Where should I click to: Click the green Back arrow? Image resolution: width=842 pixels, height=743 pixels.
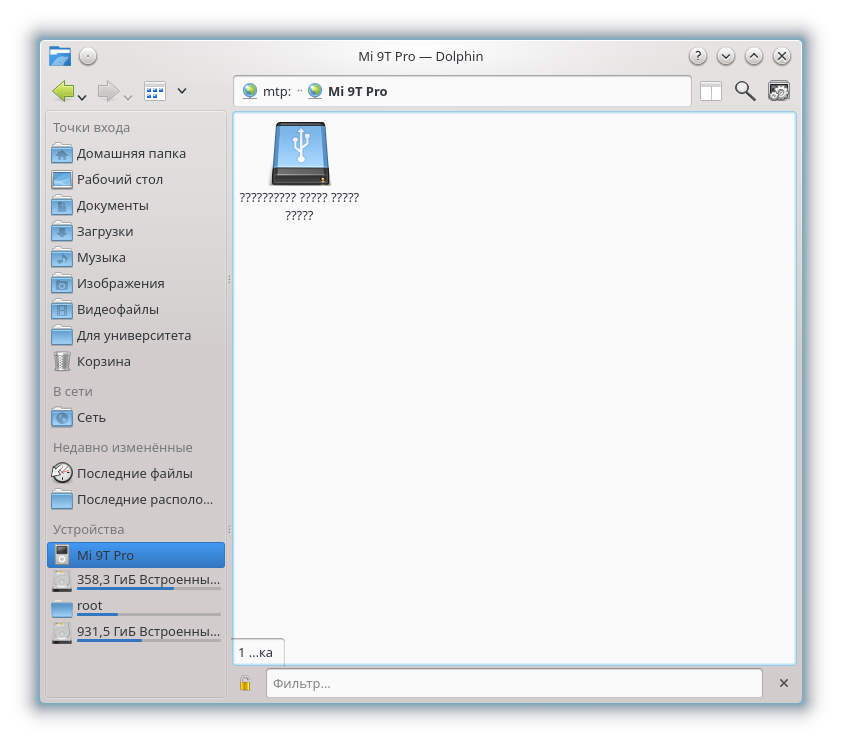tap(64, 92)
